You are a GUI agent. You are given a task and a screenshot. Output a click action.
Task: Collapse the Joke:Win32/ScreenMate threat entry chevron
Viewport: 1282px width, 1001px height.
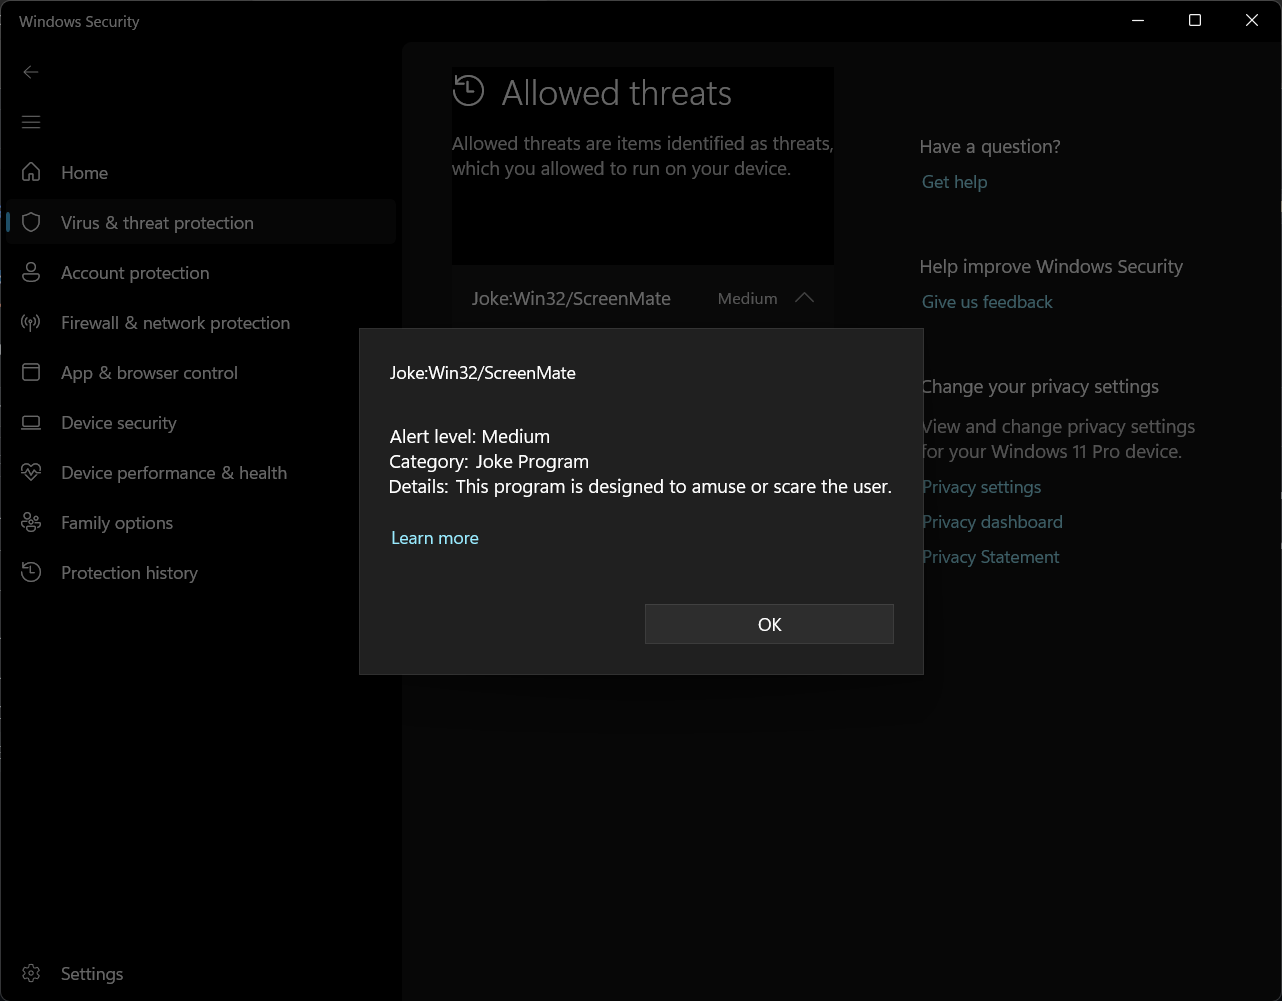pyautogui.click(x=804, y=298)
